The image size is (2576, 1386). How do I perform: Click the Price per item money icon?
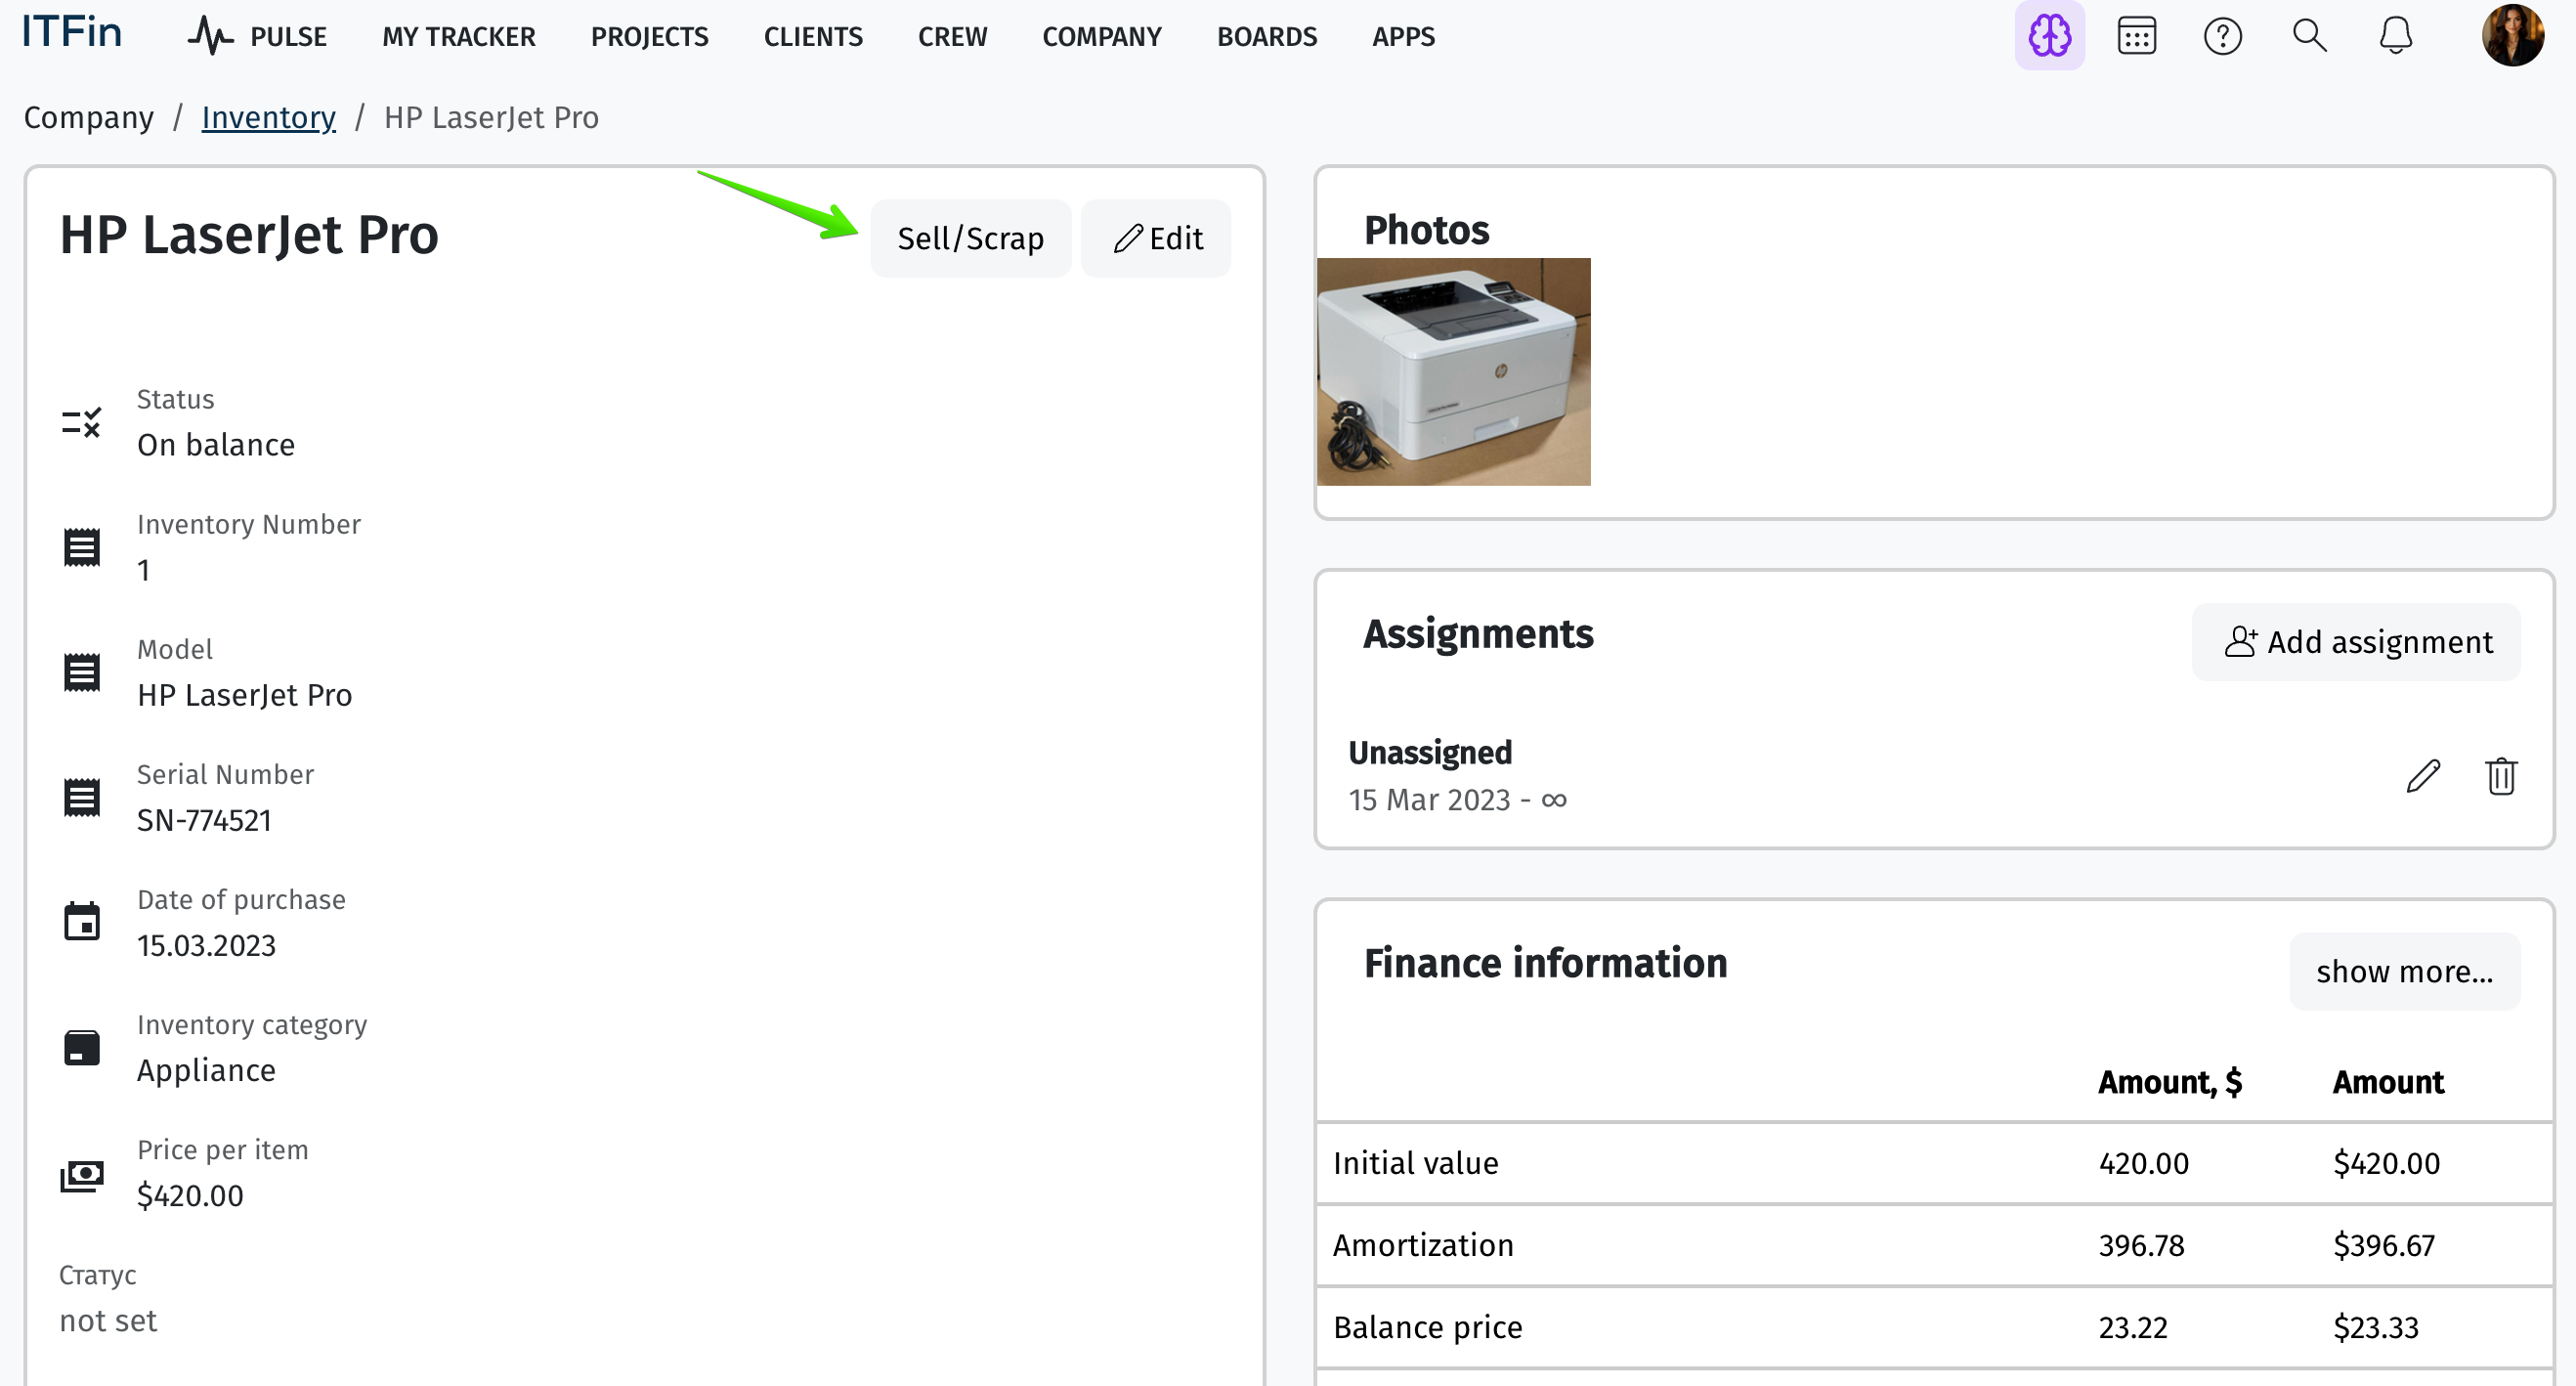82,1175
